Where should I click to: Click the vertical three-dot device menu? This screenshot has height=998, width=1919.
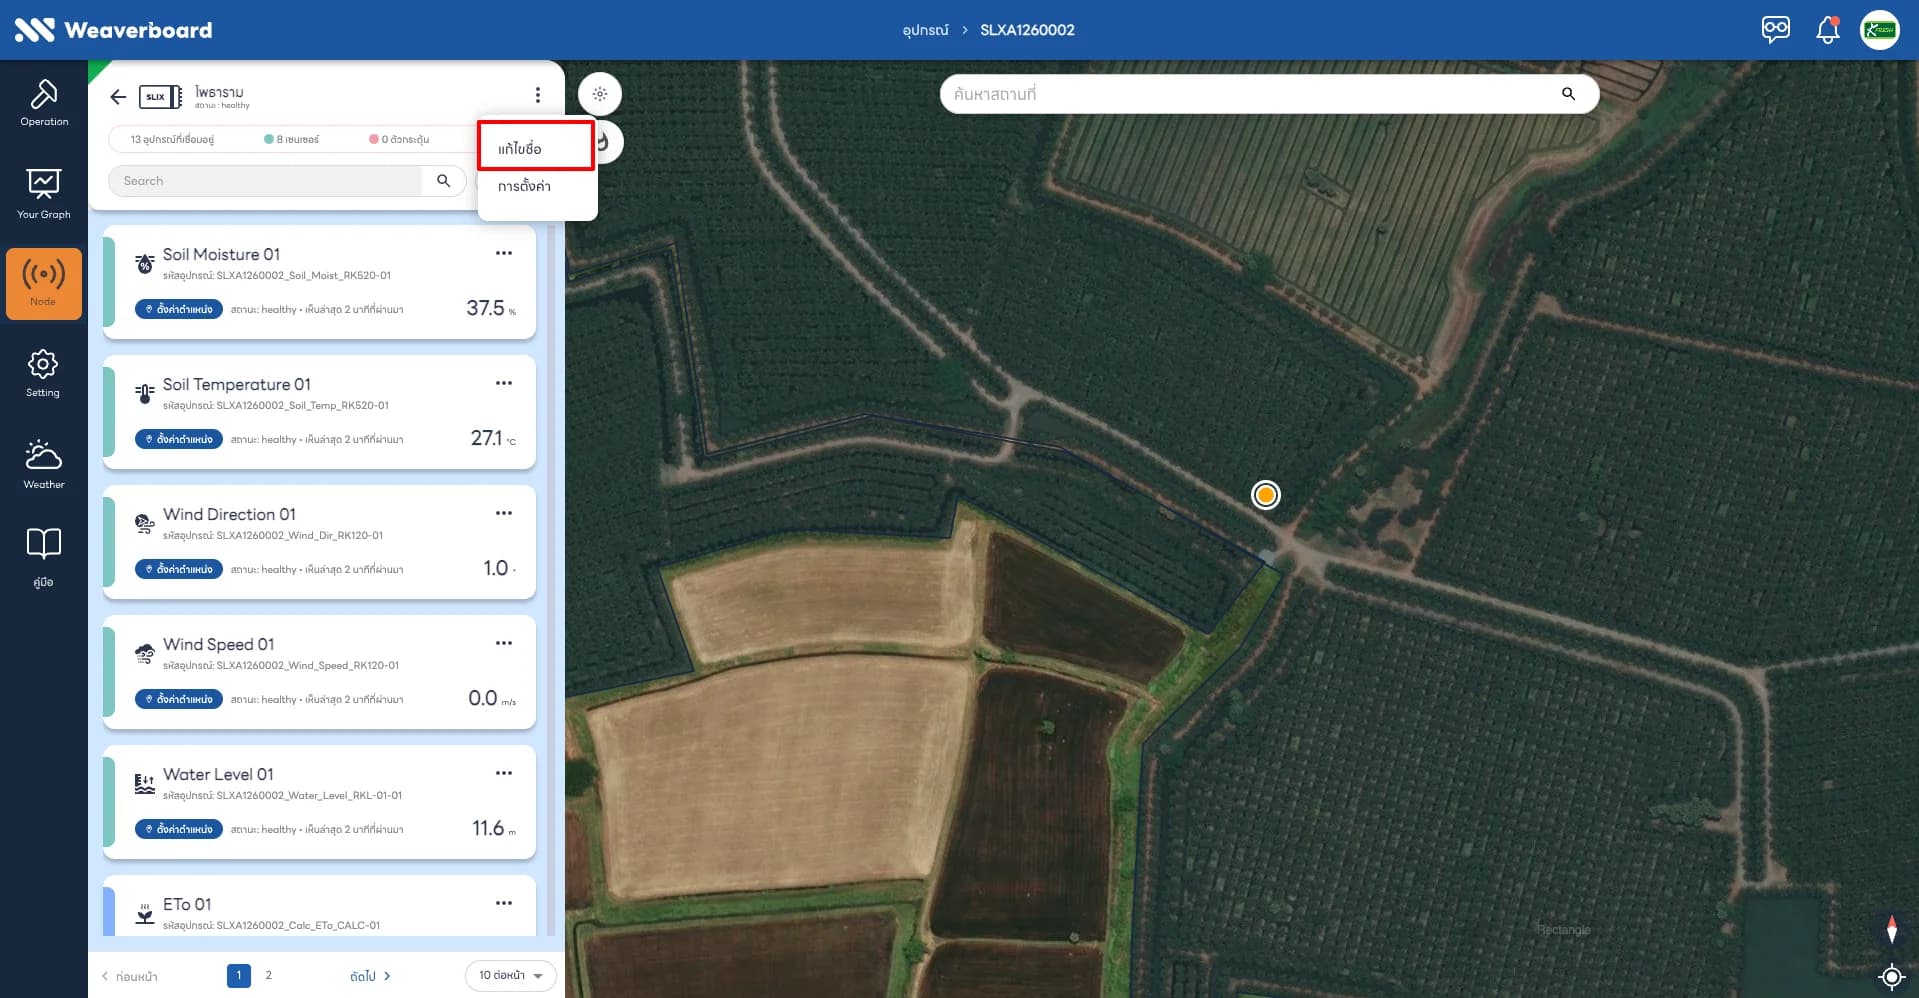(538, 95)
